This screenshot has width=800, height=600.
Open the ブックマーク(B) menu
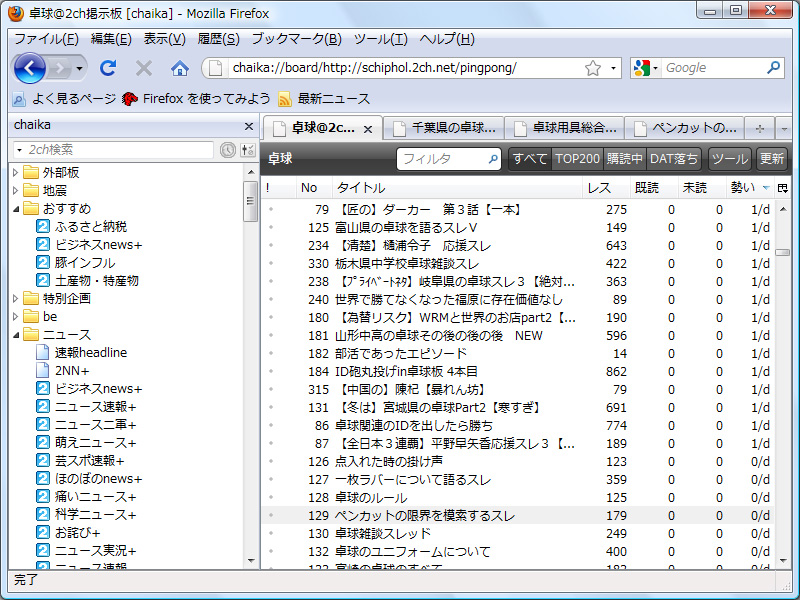point(296,39)
